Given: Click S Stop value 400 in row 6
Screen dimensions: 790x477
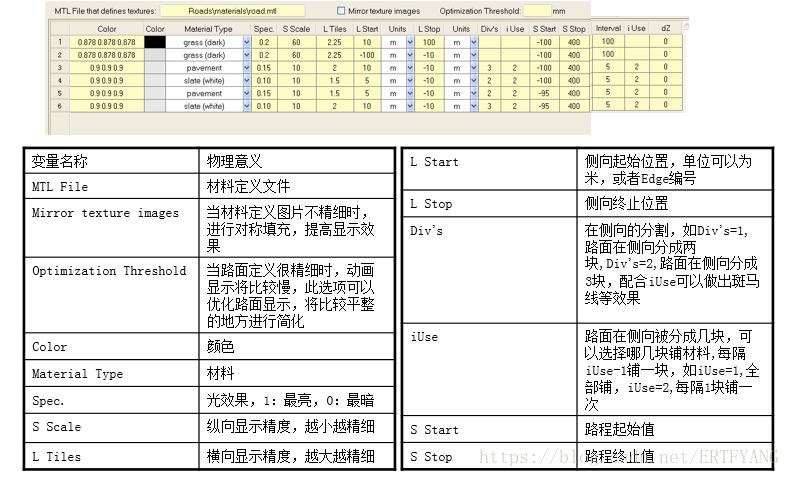Looking at the screenshot, I should click(x=574, y=106).
